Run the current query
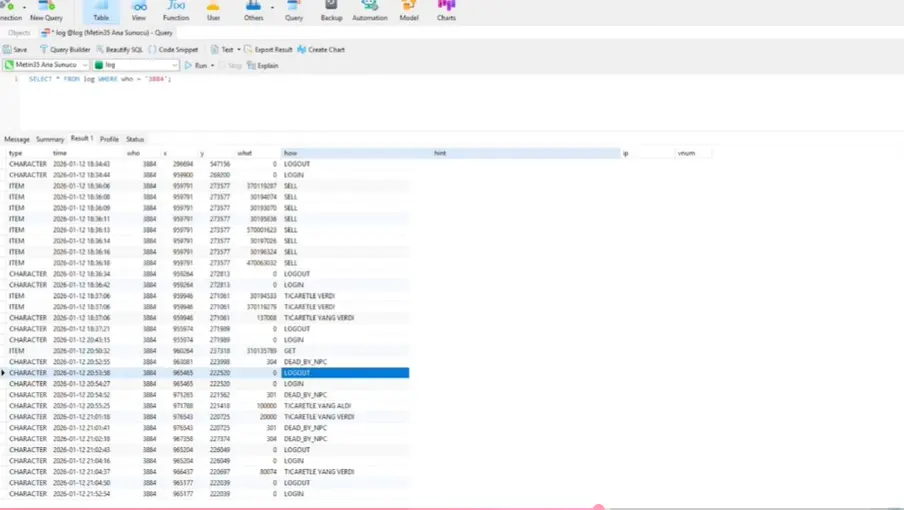The image size is (904, 510). click(196, 65)
